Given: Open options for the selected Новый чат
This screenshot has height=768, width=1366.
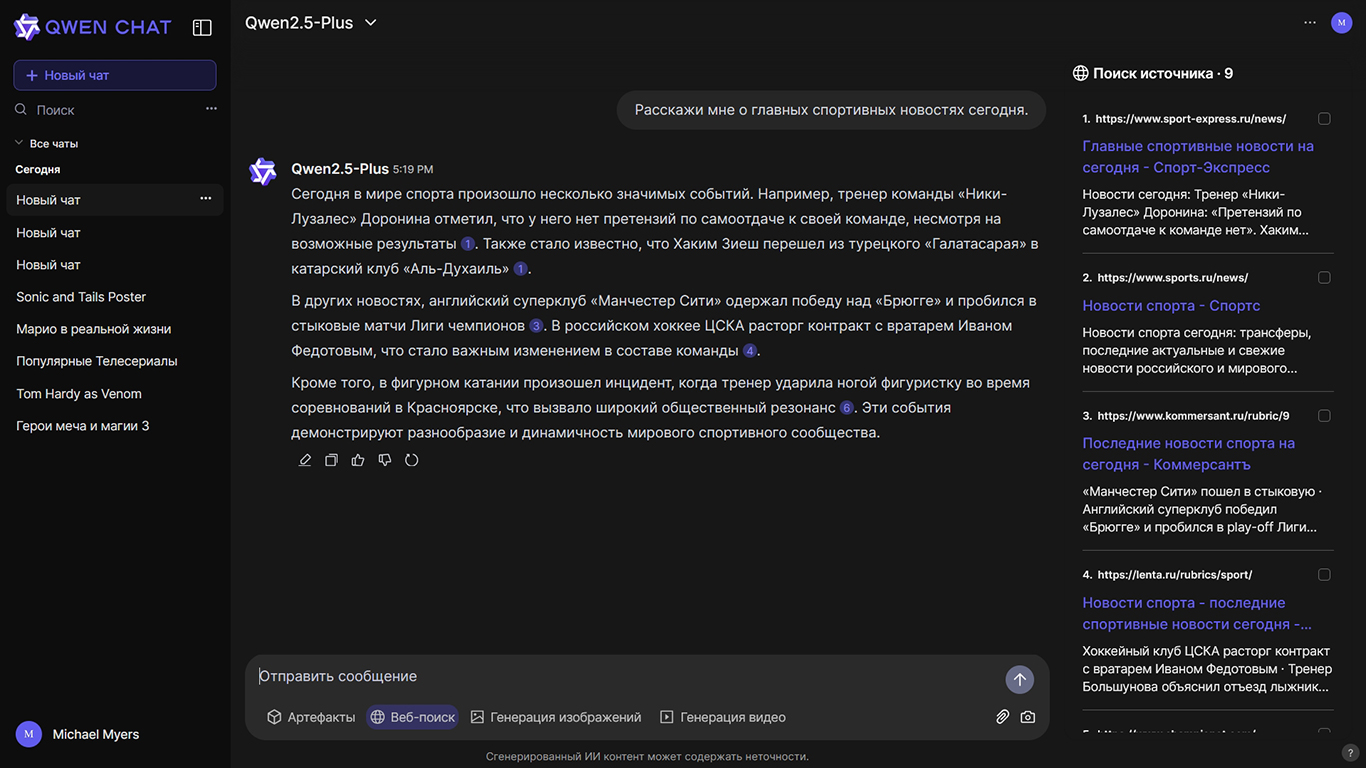Looking at the screenshot, I should tap(205, 199).
